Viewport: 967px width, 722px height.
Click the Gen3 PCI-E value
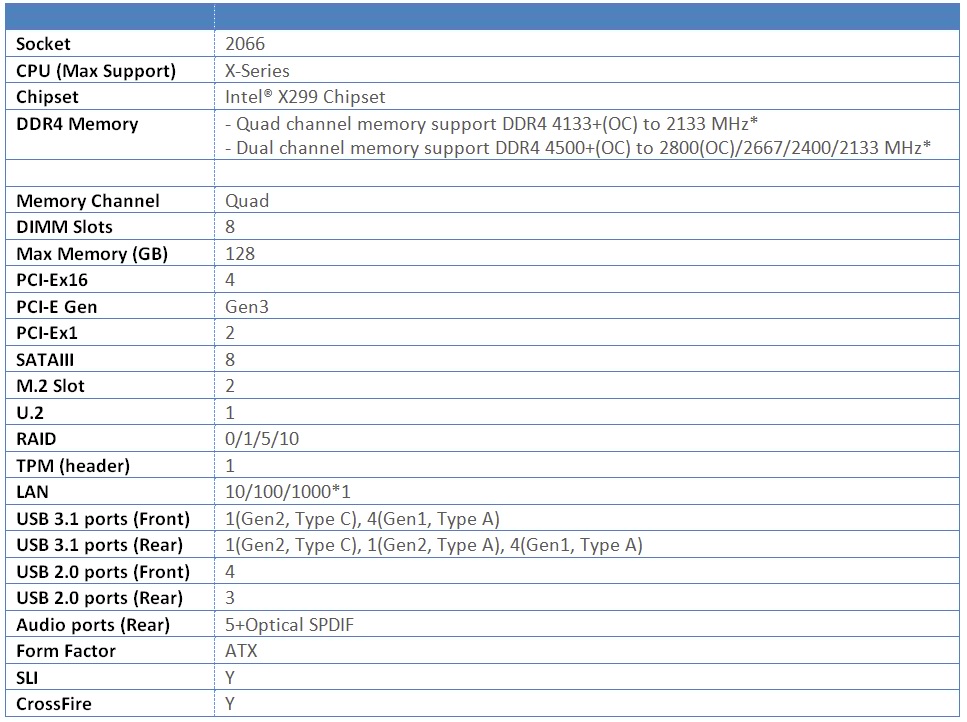coord(247,307)
